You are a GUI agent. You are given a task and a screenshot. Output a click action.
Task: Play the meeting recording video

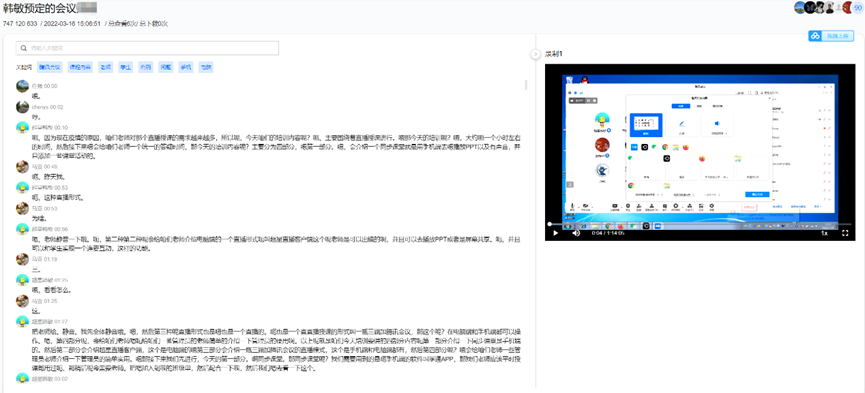[556, 233]
